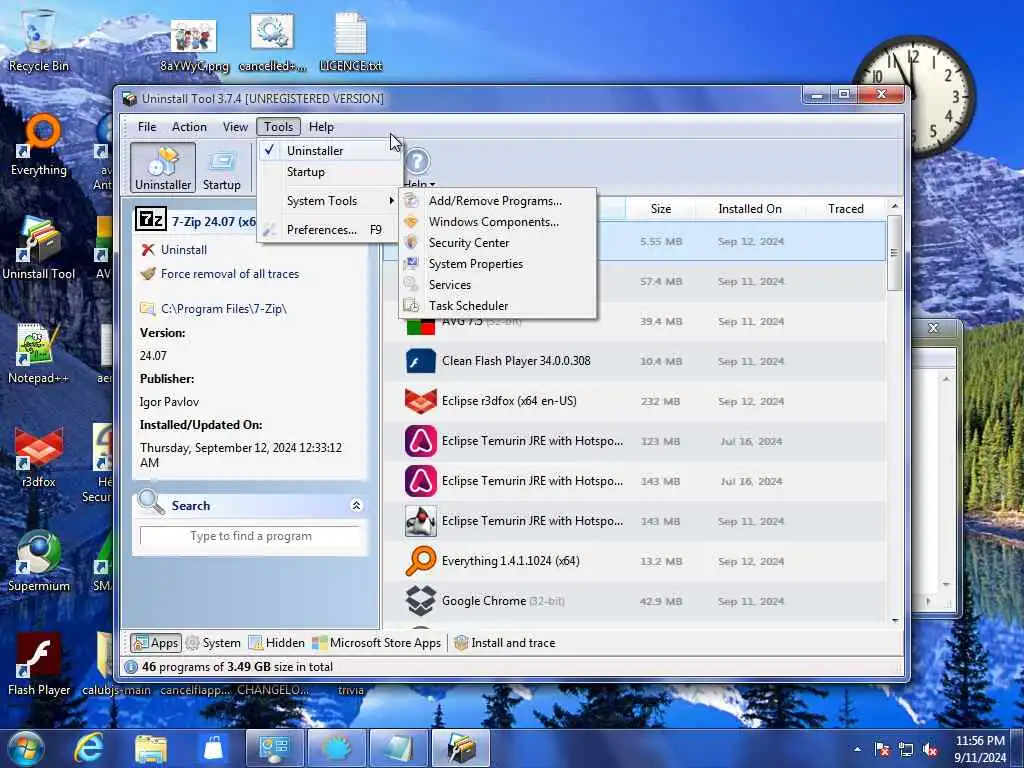Screen dimensions: 1024x768
Task: Select the Uninstall Tool desktop shortcut
Action: click(39, 248)
